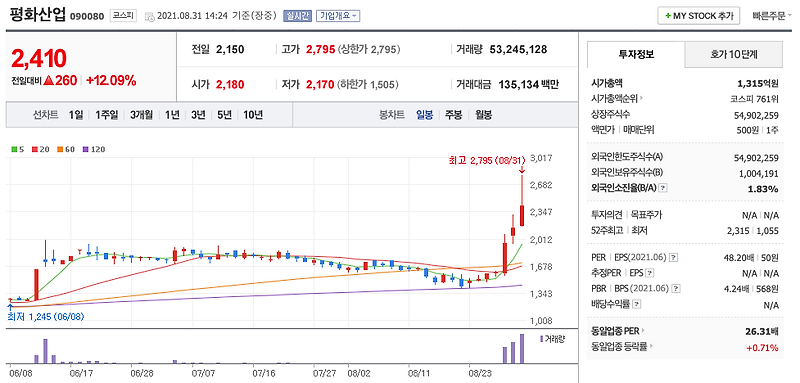Click the help icon next to 외국인소진율(B/A)

(663, 188)
